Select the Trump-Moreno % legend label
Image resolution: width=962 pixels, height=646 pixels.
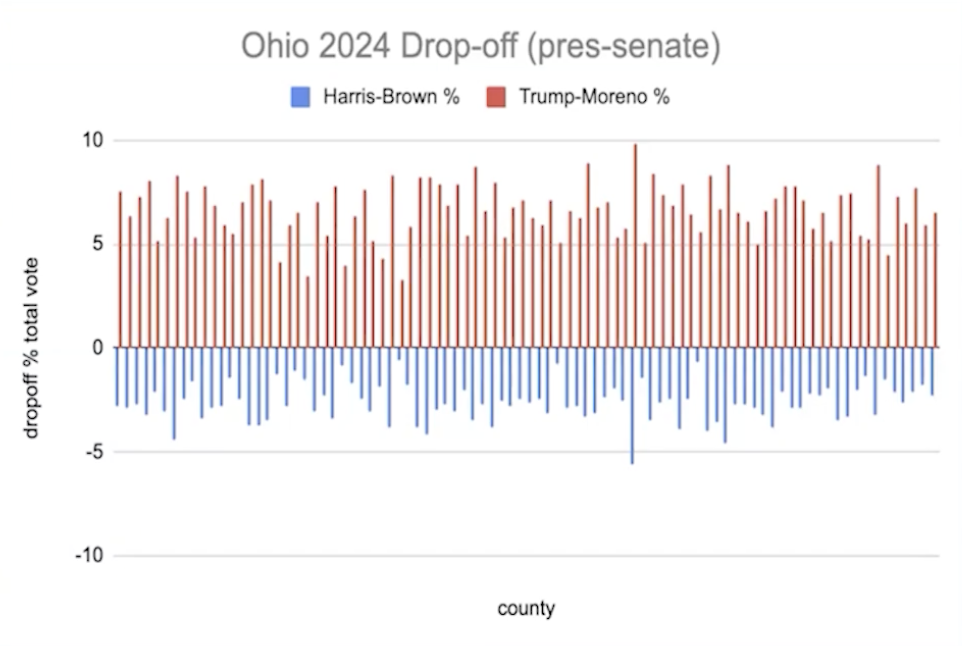(x=595, y=97)
